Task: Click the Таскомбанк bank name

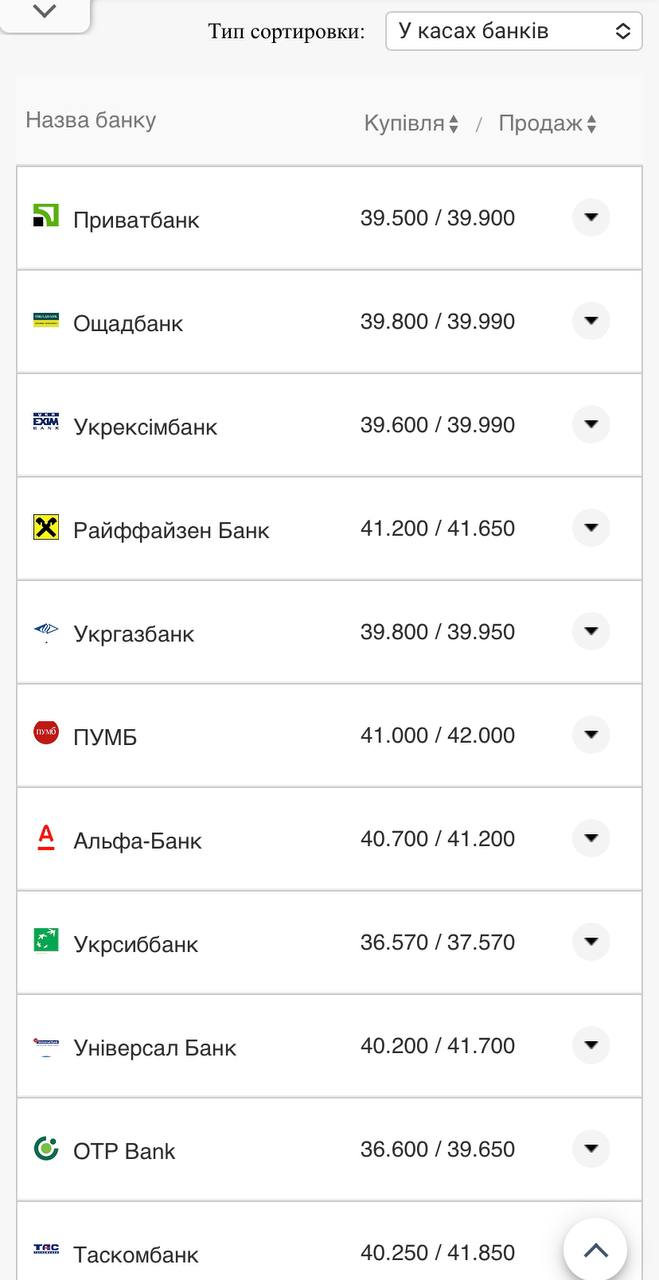Action: [136, 1255]
